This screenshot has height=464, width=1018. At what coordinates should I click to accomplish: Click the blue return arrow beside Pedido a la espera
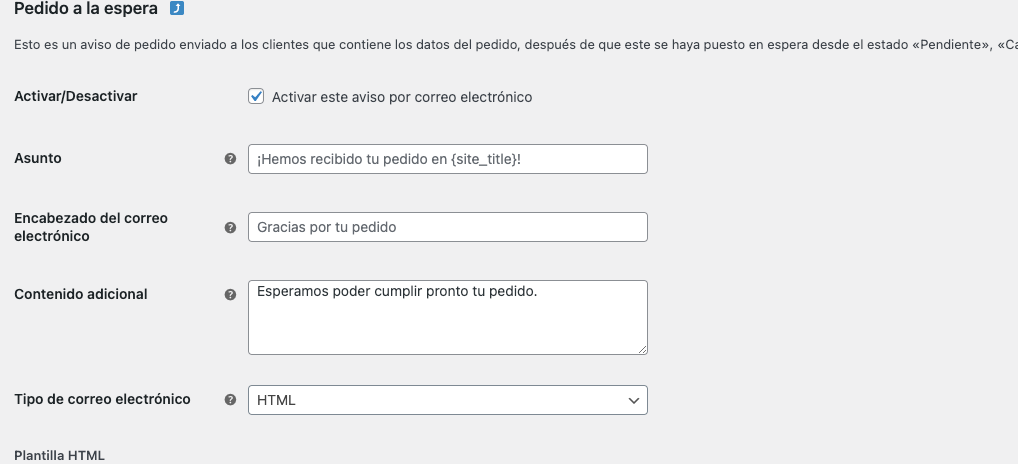click(x=177, y=8)
